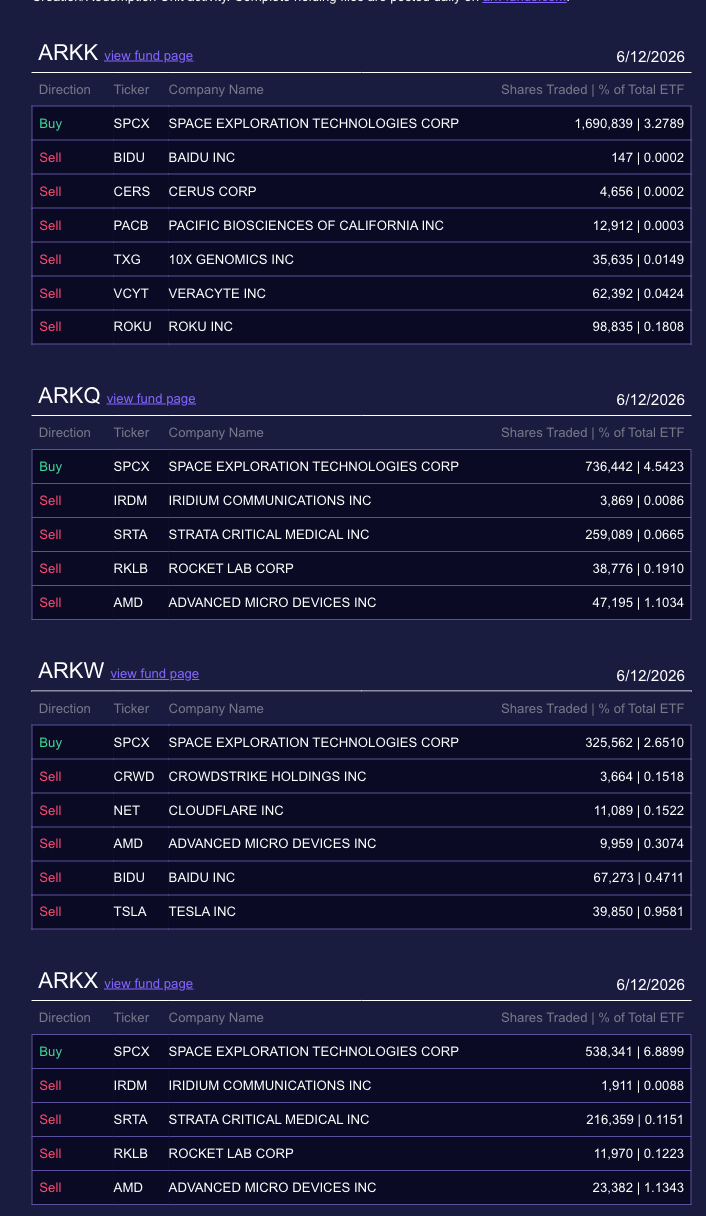This screenshot has width=706, height=1216.
Task: Click the Direction column header in ARKQ
Action: 65,433
